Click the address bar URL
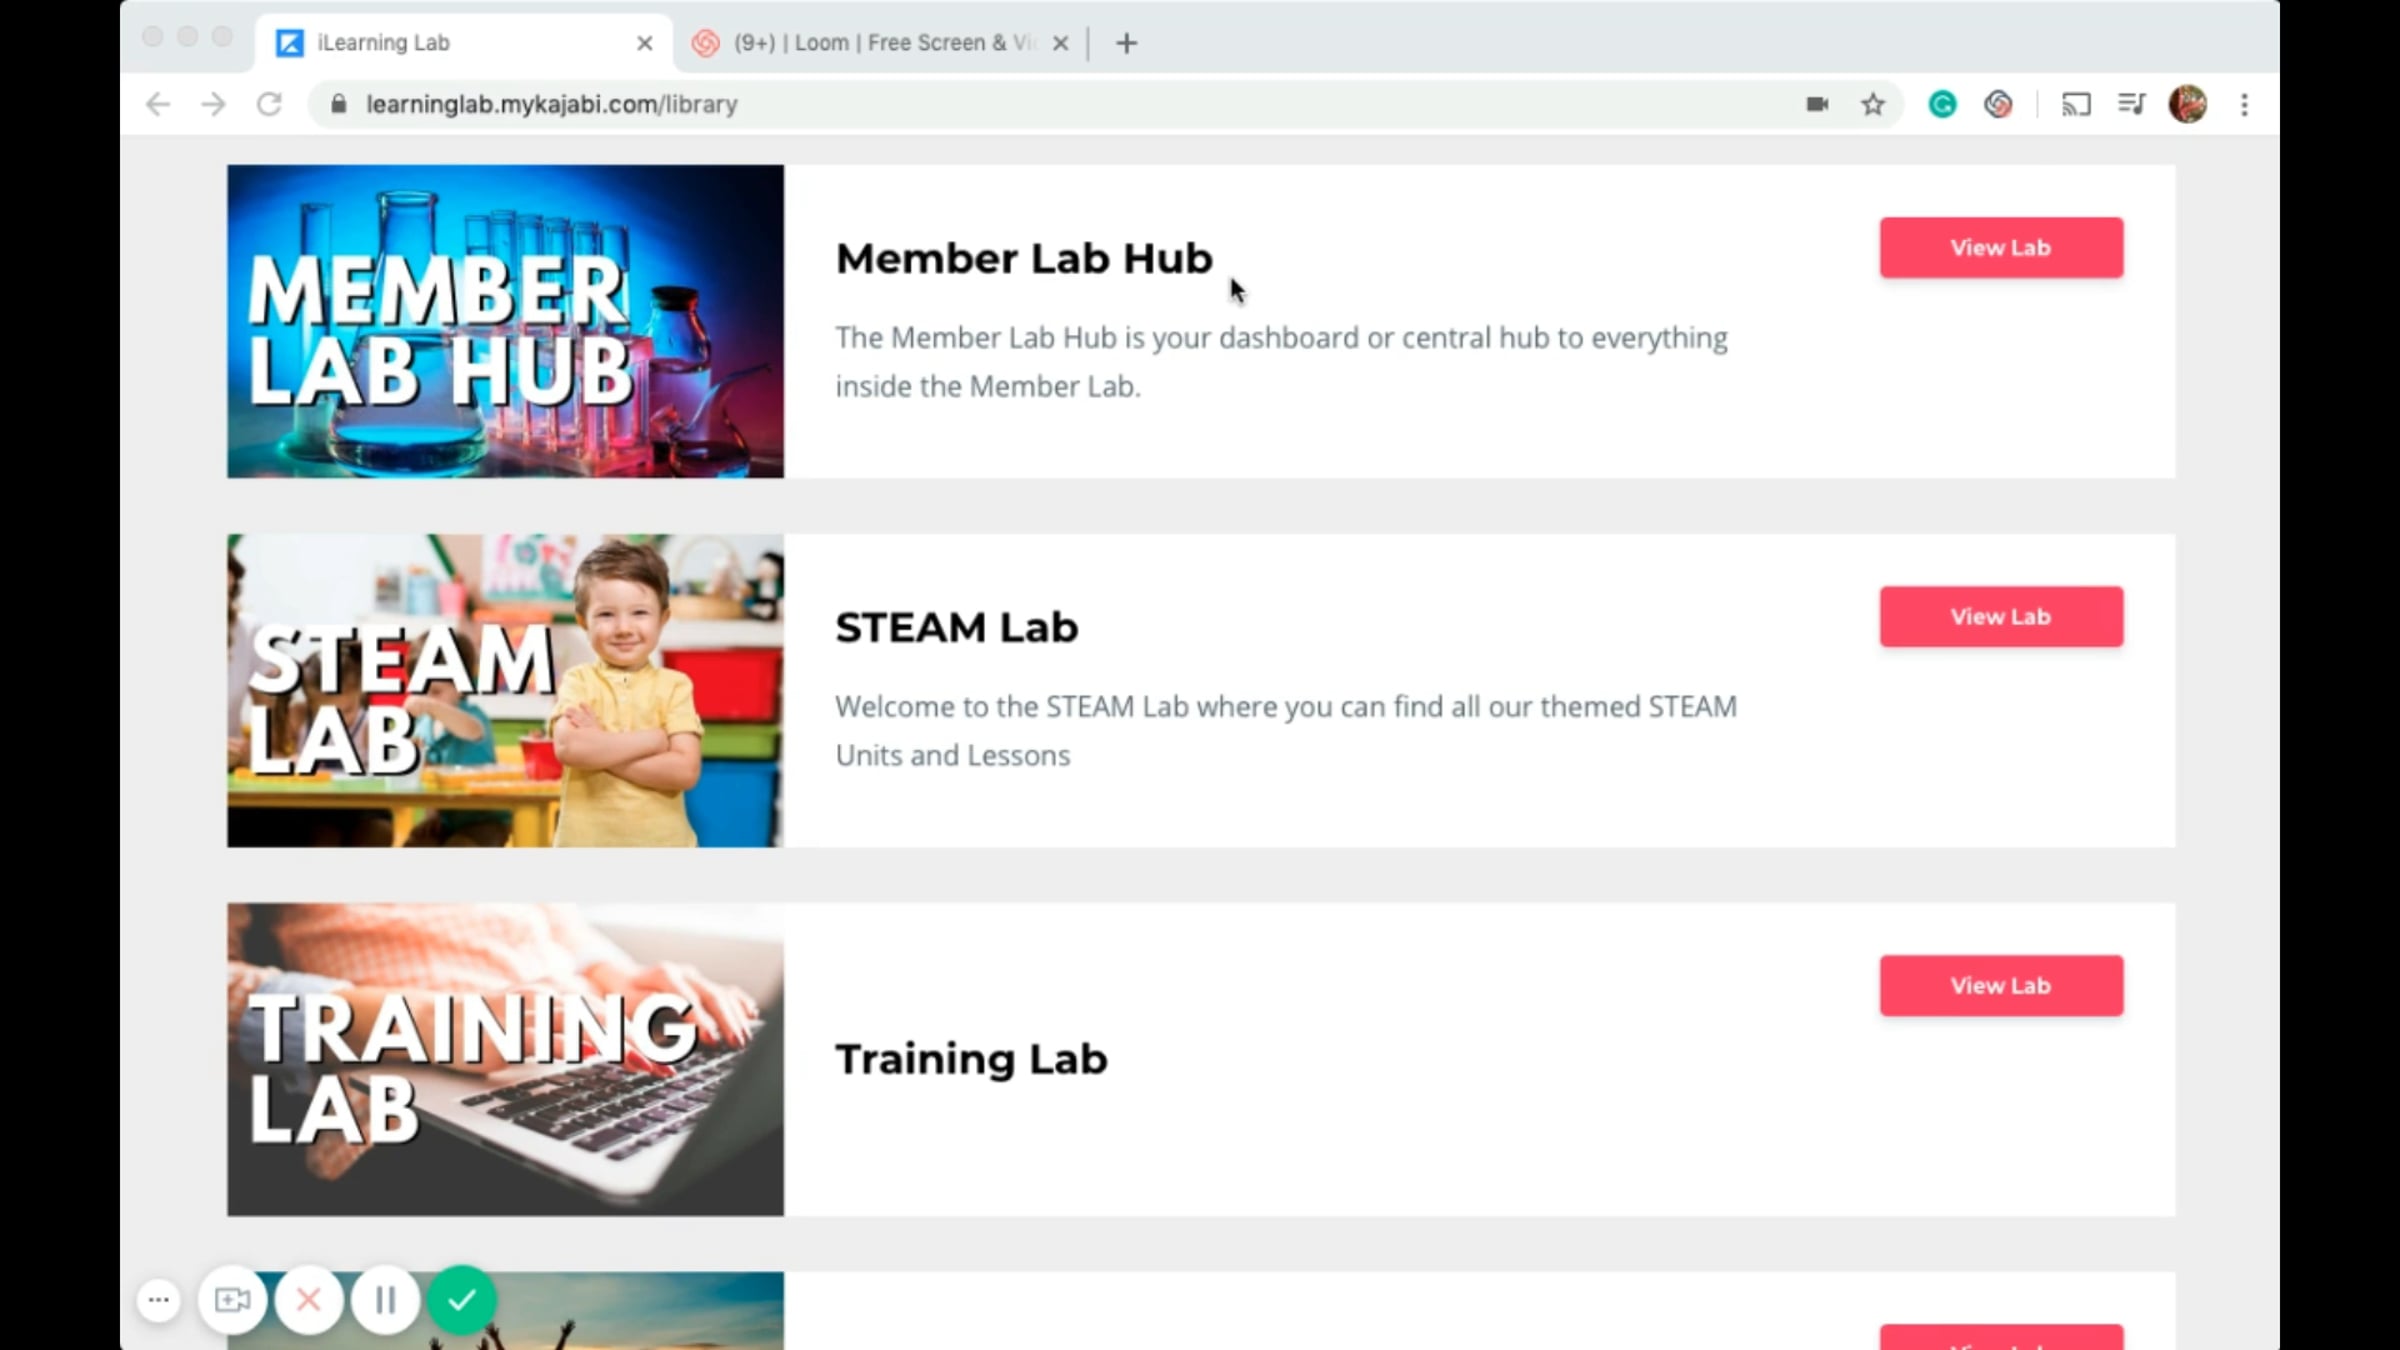This screenshot has height=1350, width=2400. tap(552, 104)
